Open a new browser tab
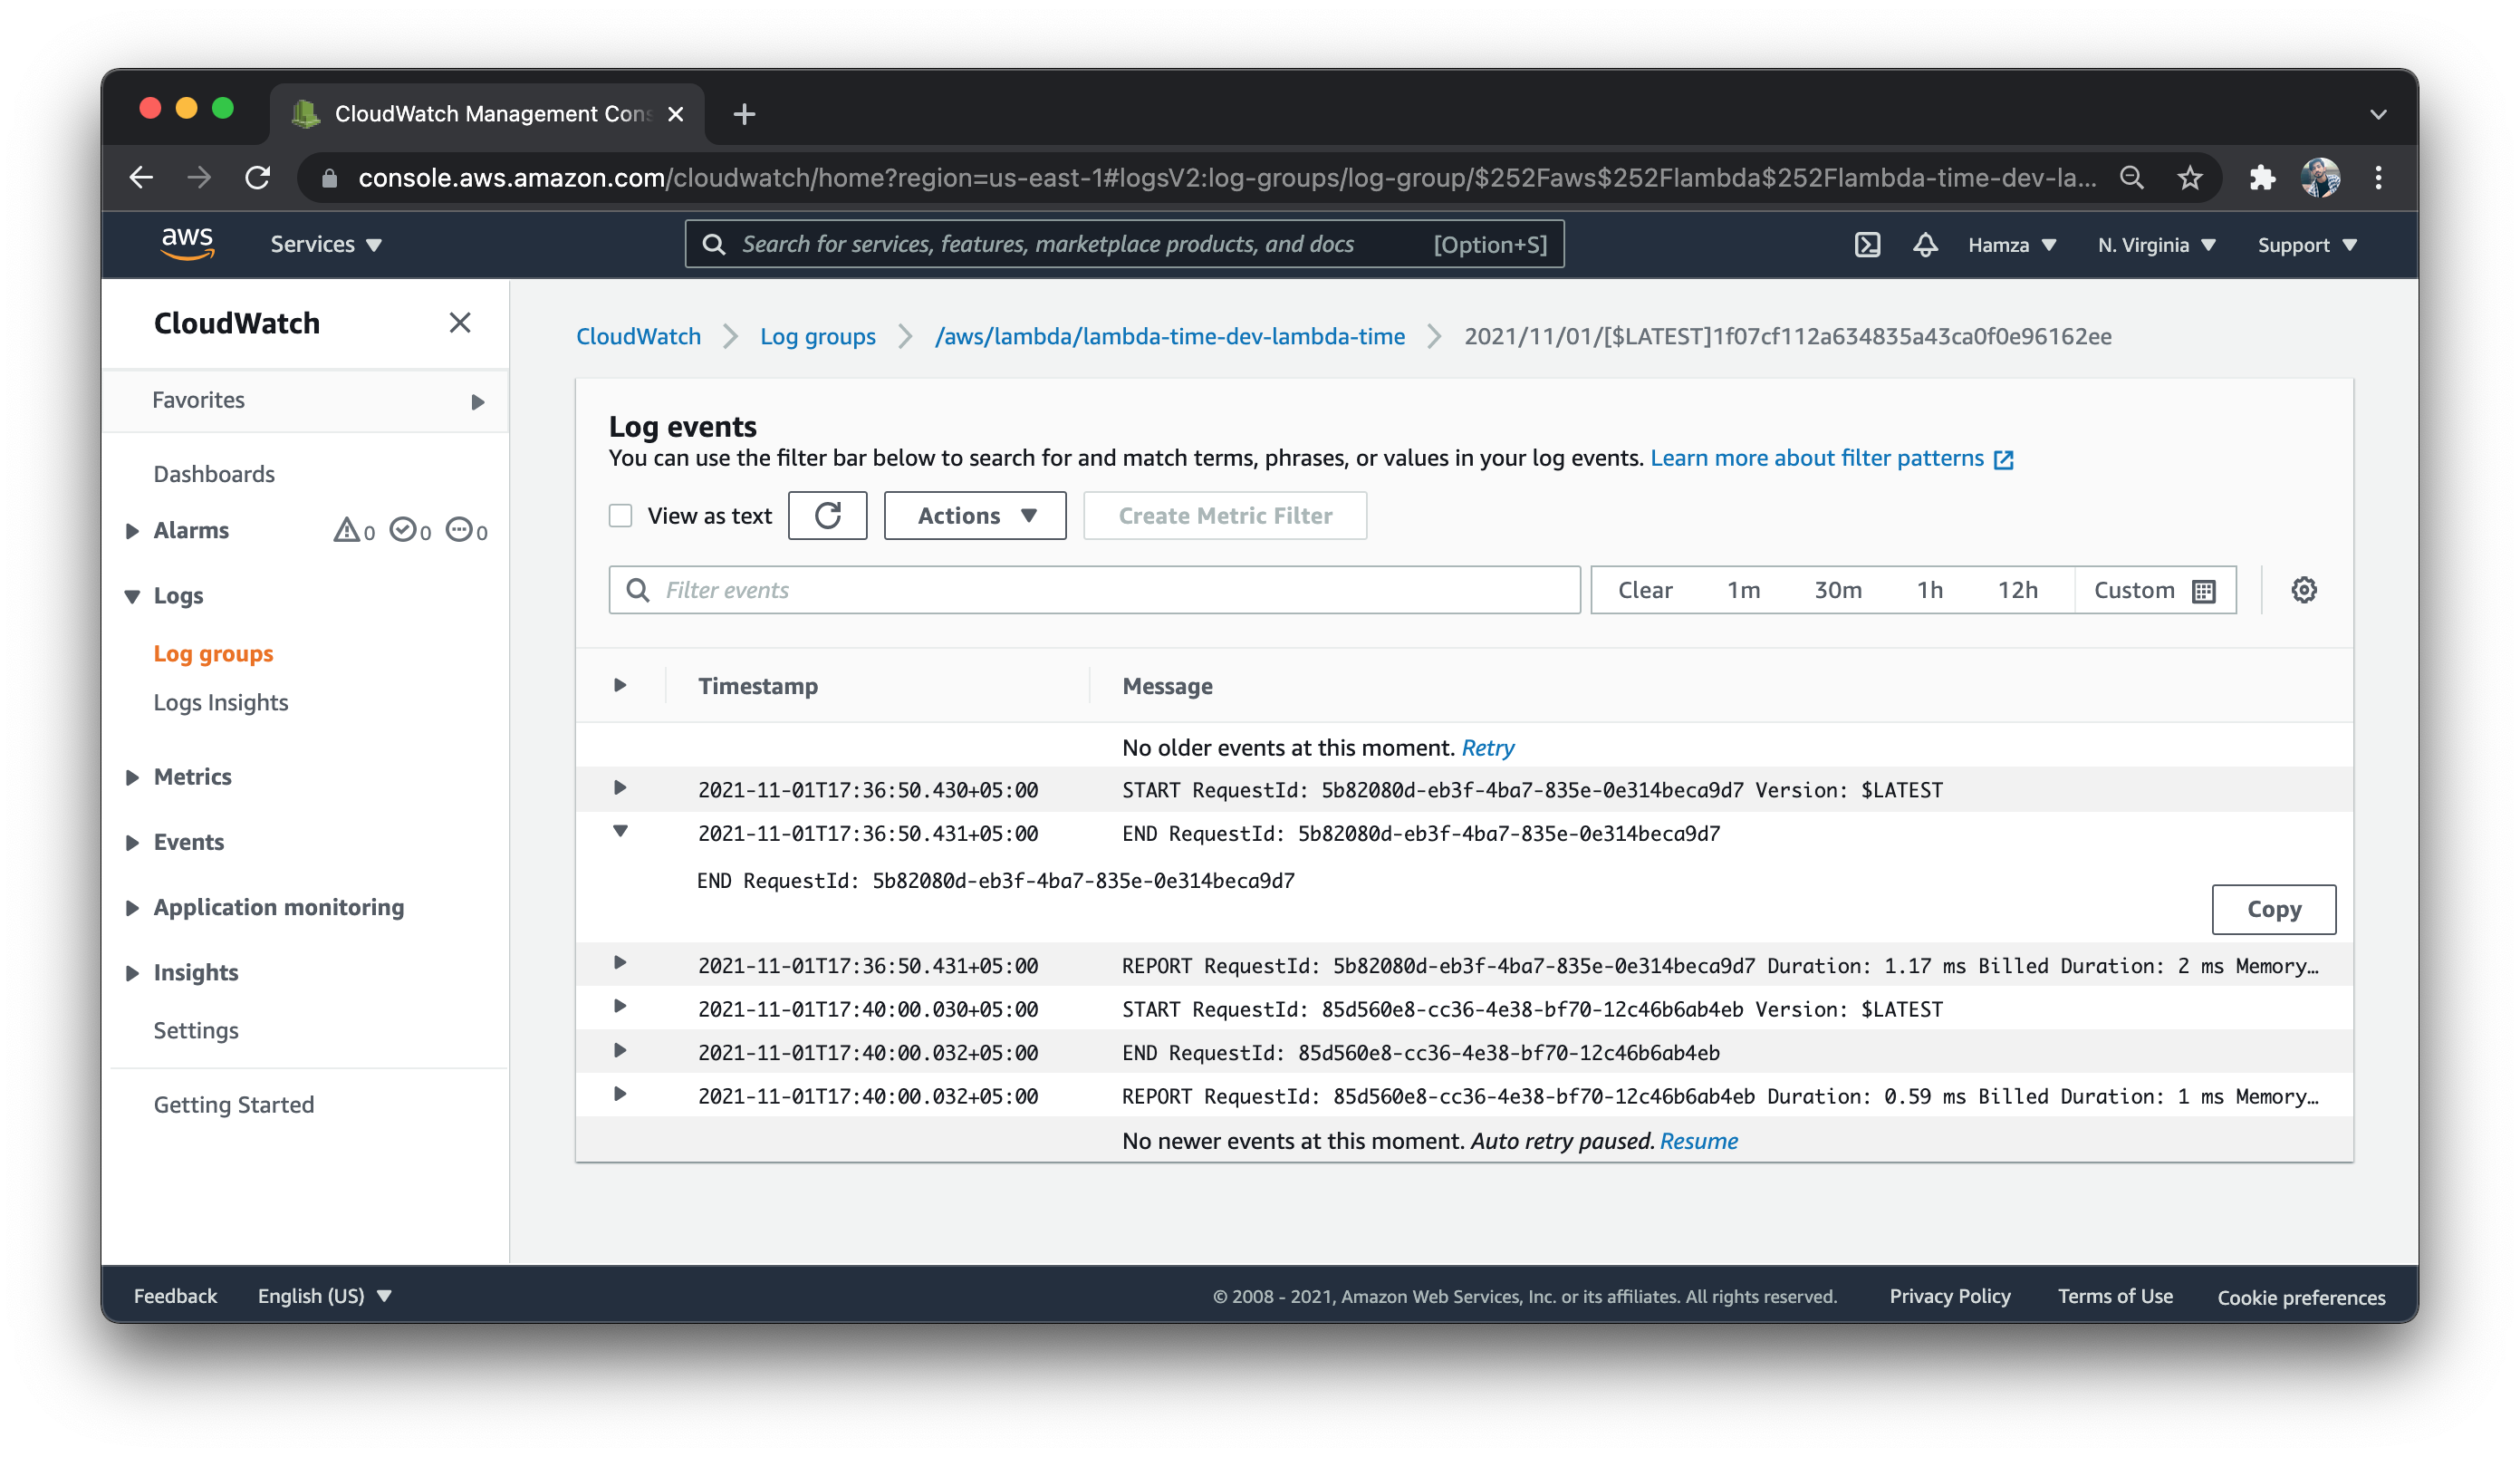The height and width of the screenshot is (1457, 2520). (x=744, y=114)
